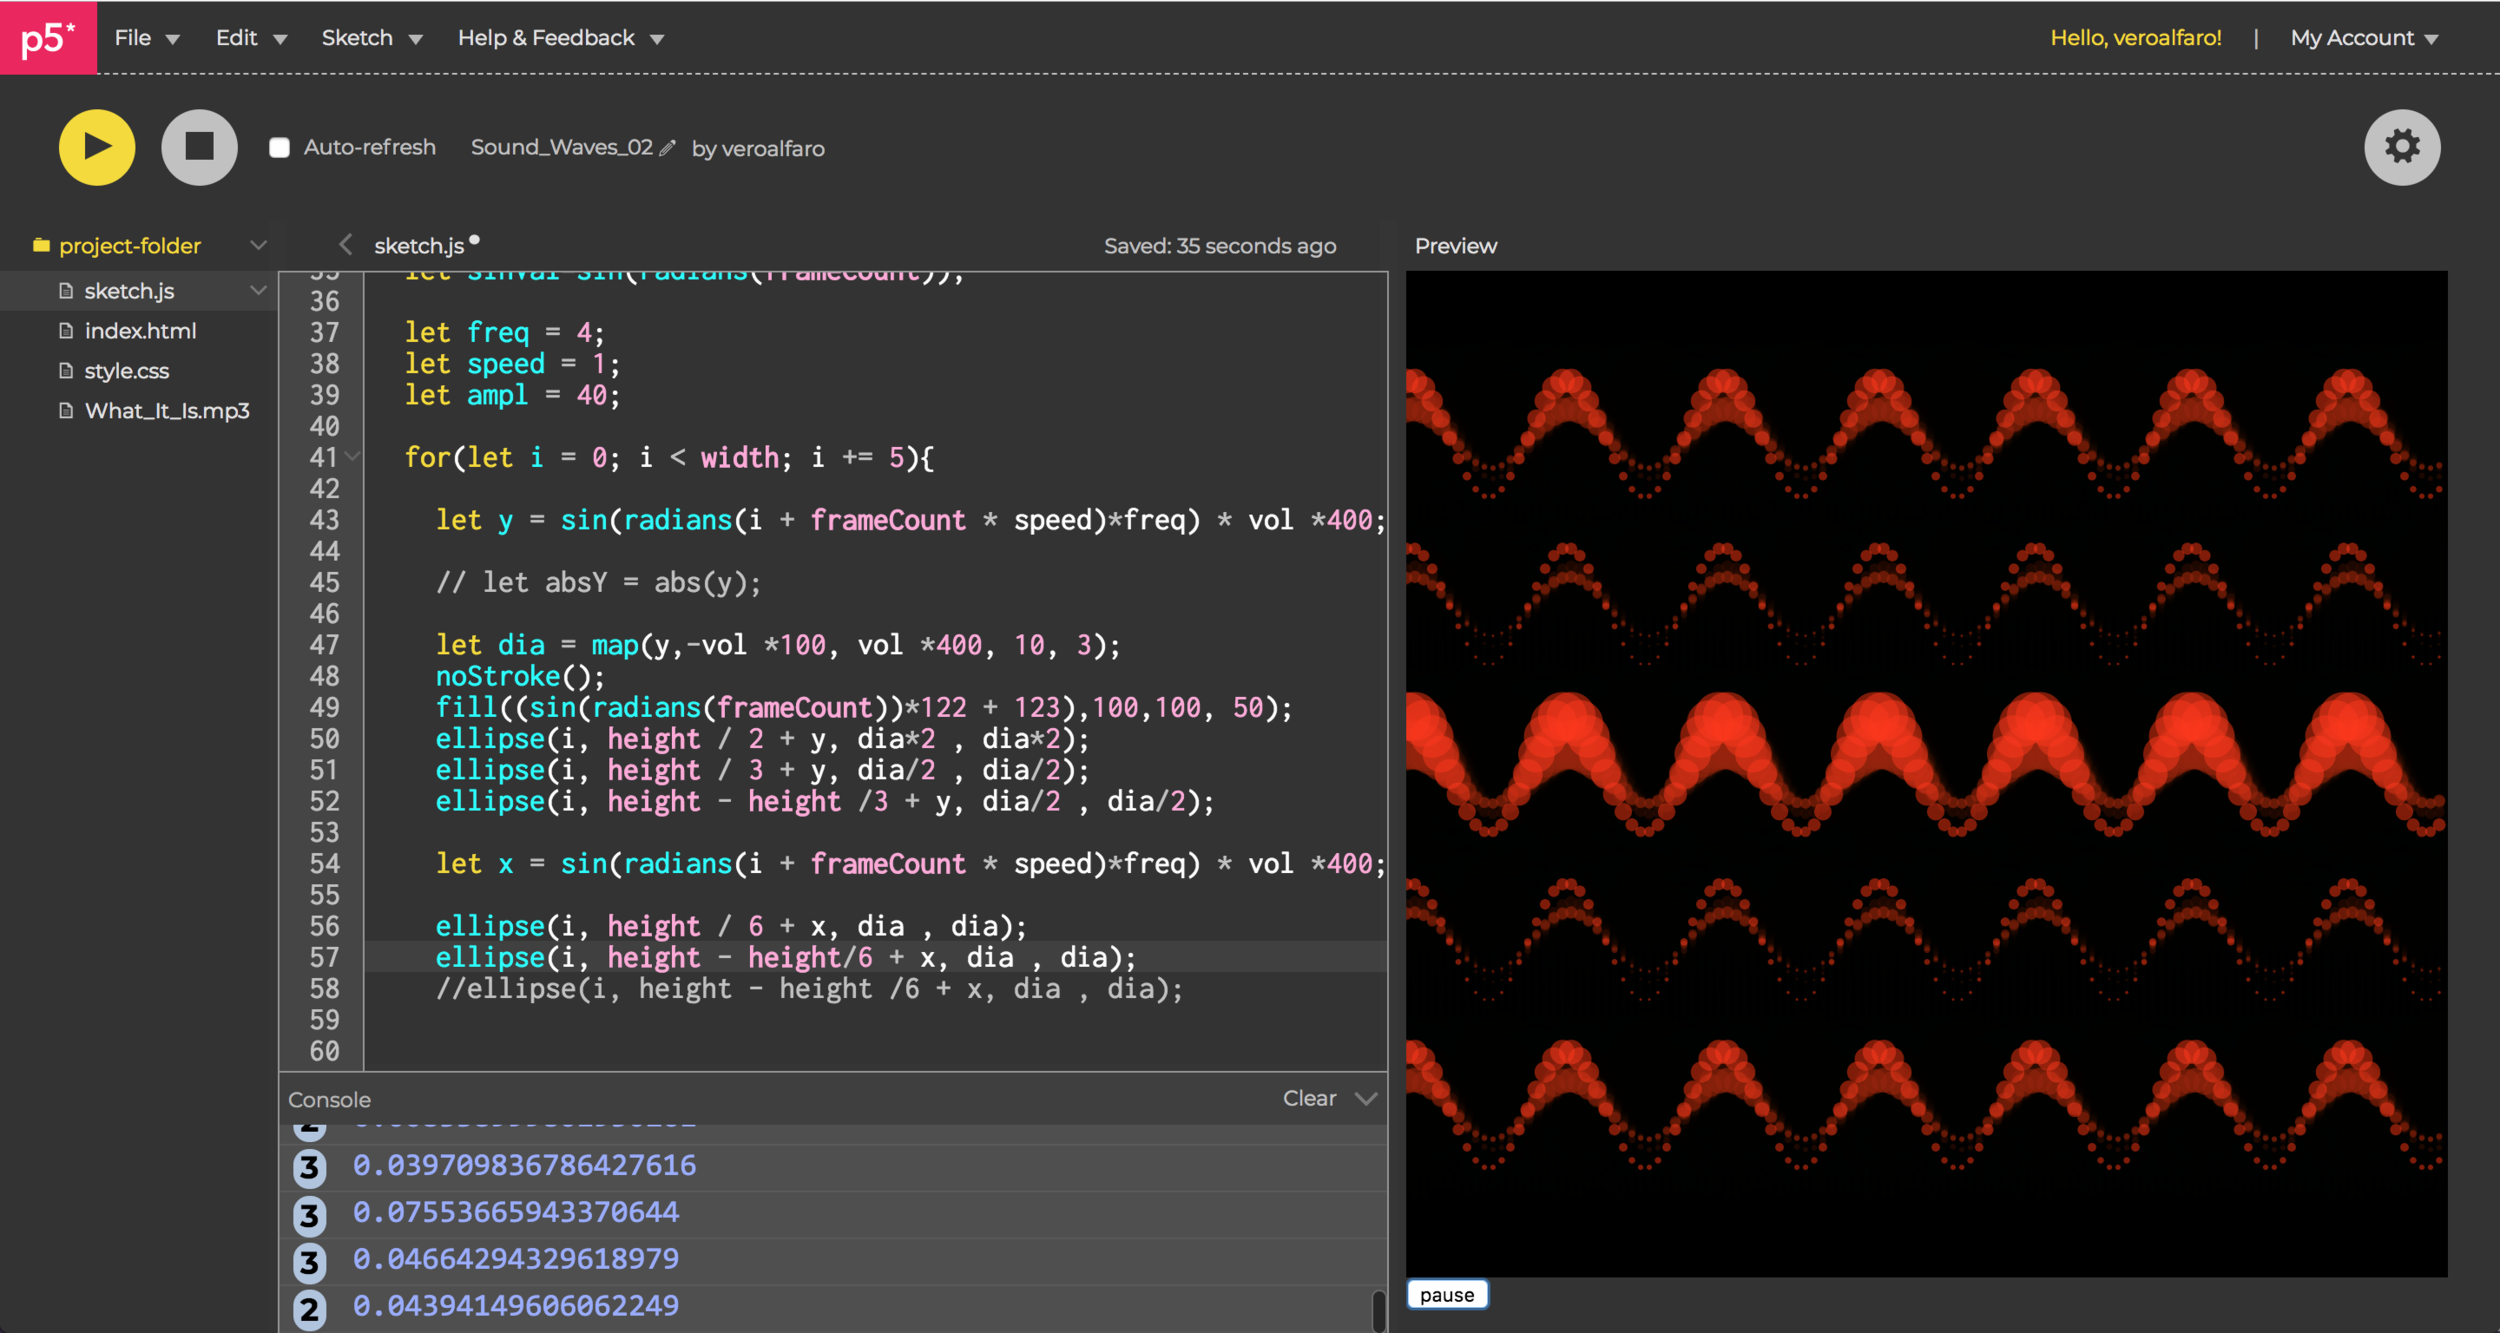Image resolution: width=2500 pixels, height=1333 pixels.
Task: Expand the project-folder options chevron
Action: click(x=258, y=245)
